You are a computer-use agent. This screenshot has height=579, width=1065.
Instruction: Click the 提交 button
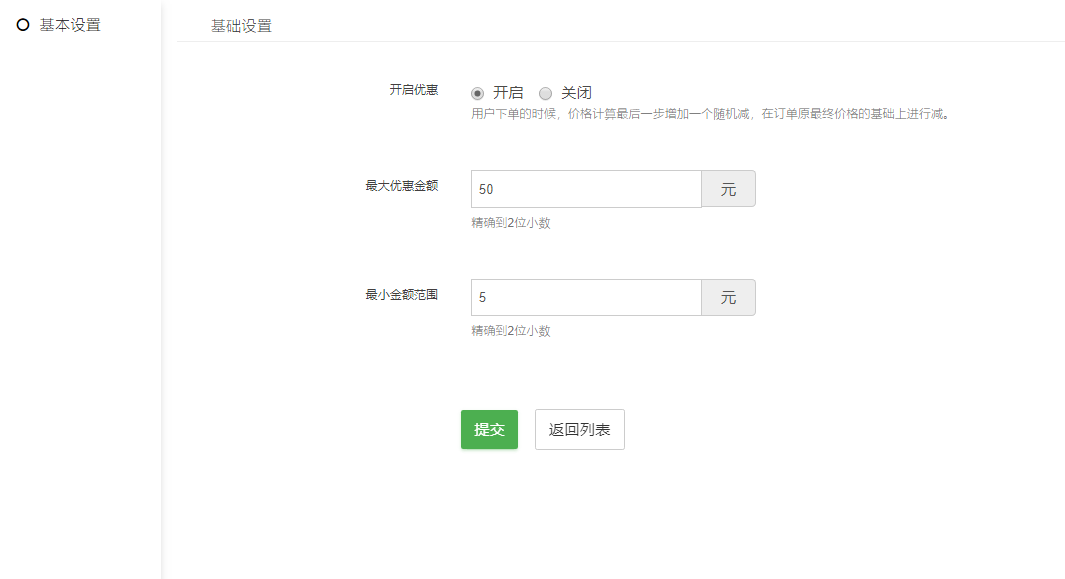(x=489, y=429)
